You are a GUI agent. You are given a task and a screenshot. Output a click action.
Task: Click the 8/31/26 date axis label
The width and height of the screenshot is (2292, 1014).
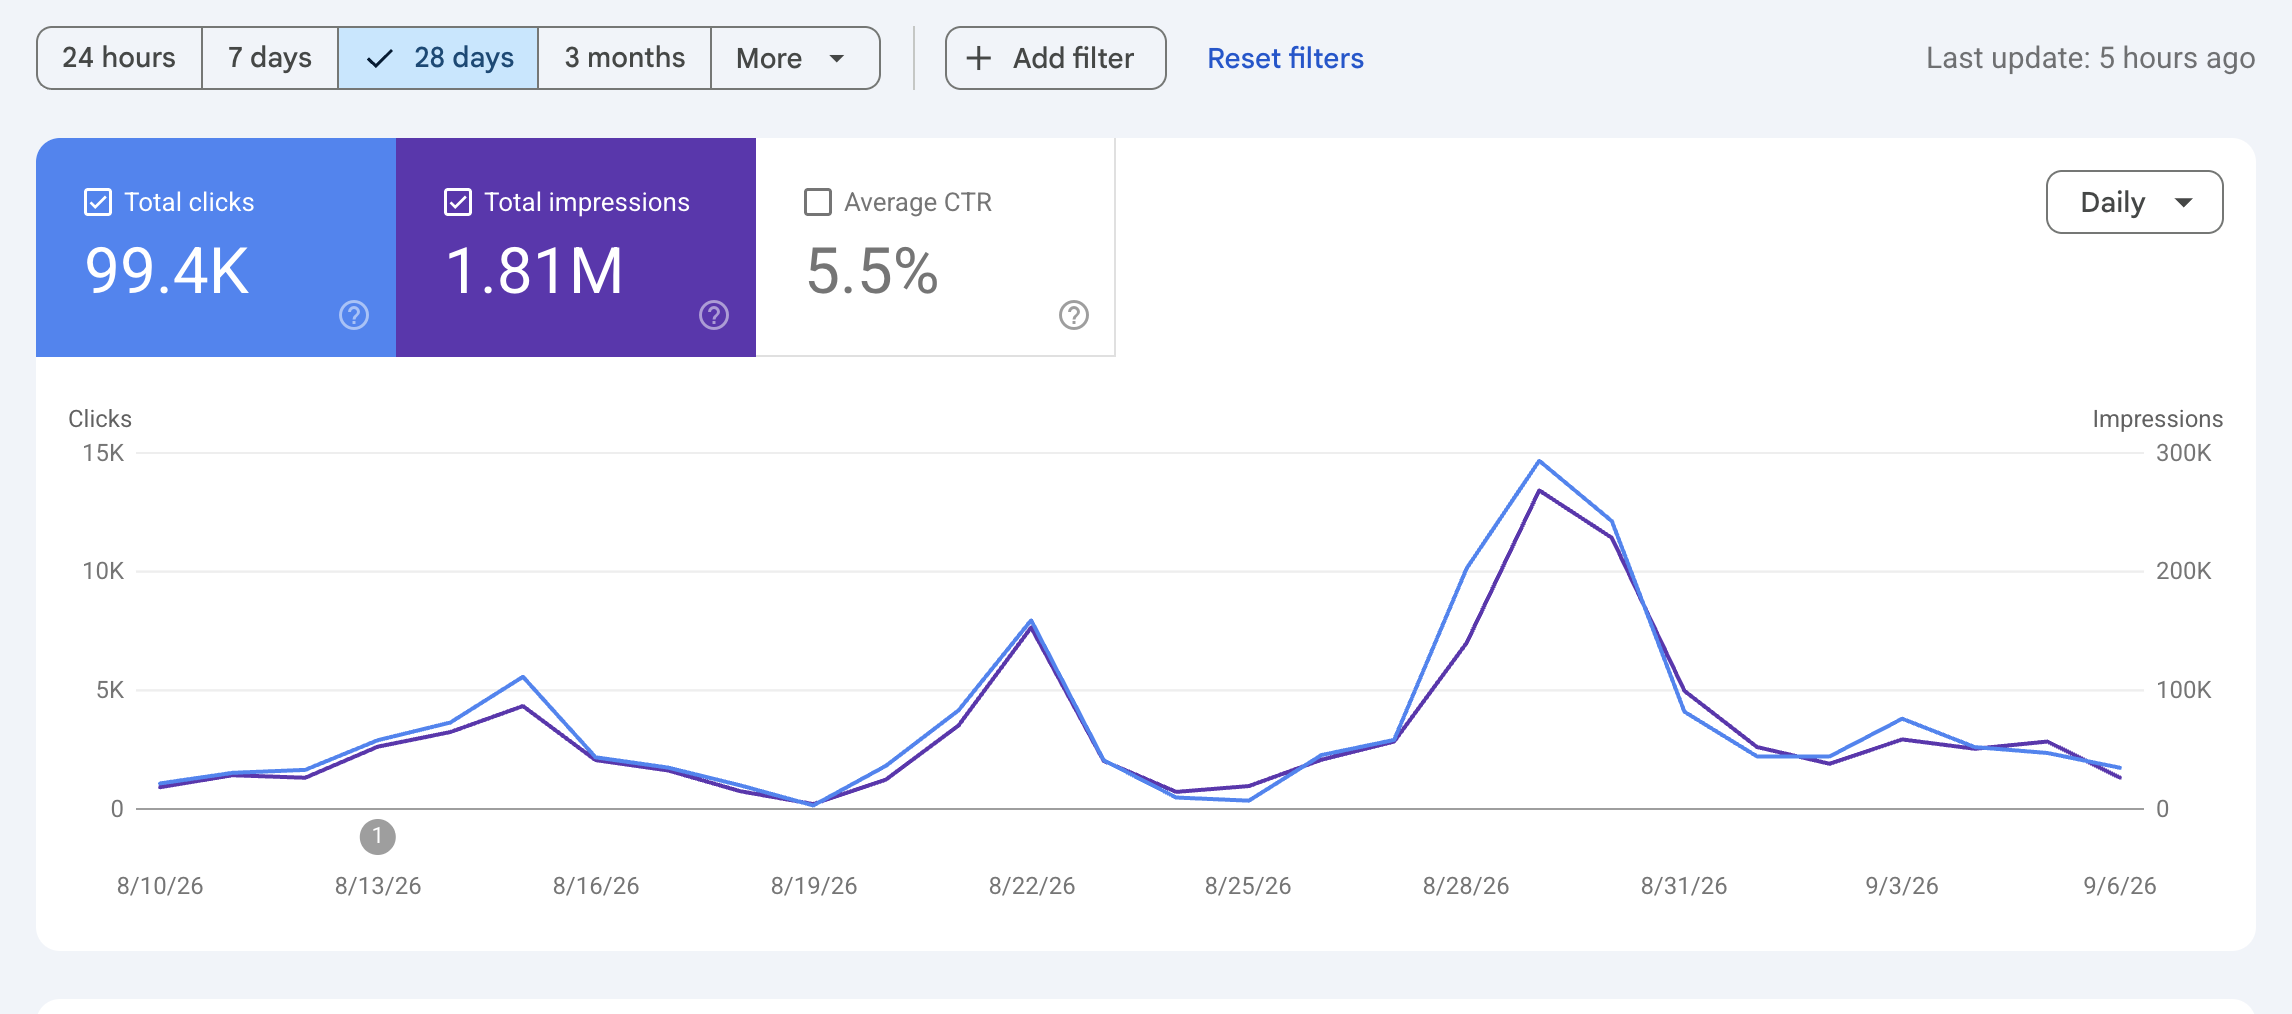point(1684,886)
